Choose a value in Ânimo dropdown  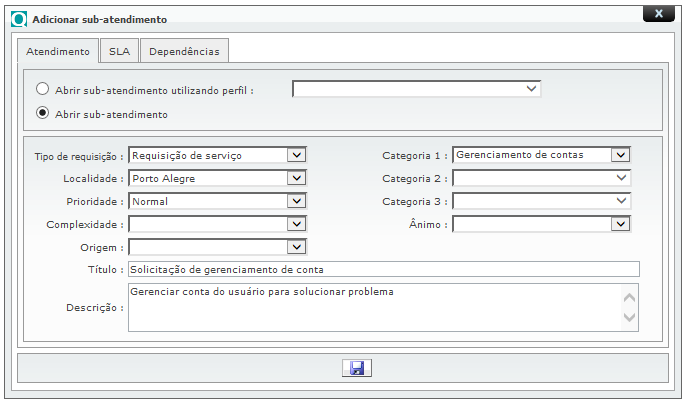tap(541, 224)
